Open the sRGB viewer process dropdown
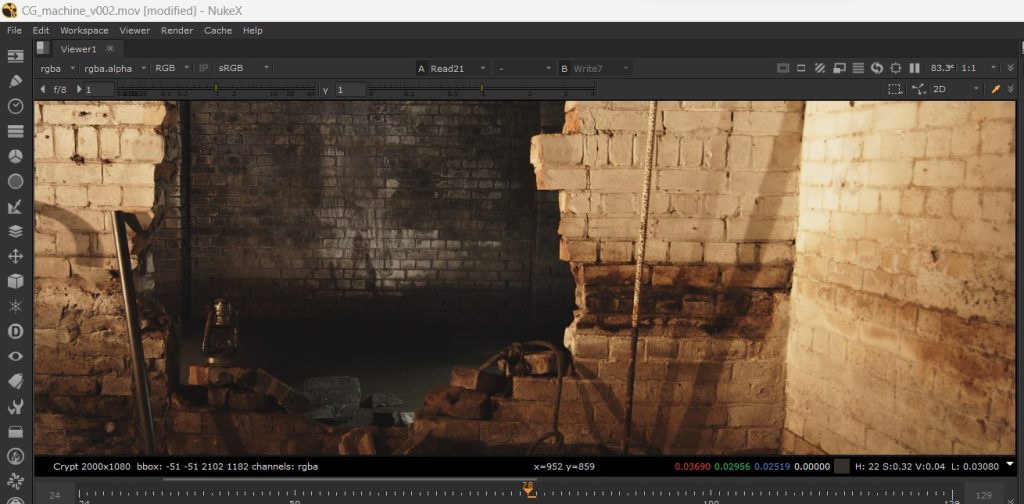1024x504 pixels. pyautogui.click(x=244, y=68)
